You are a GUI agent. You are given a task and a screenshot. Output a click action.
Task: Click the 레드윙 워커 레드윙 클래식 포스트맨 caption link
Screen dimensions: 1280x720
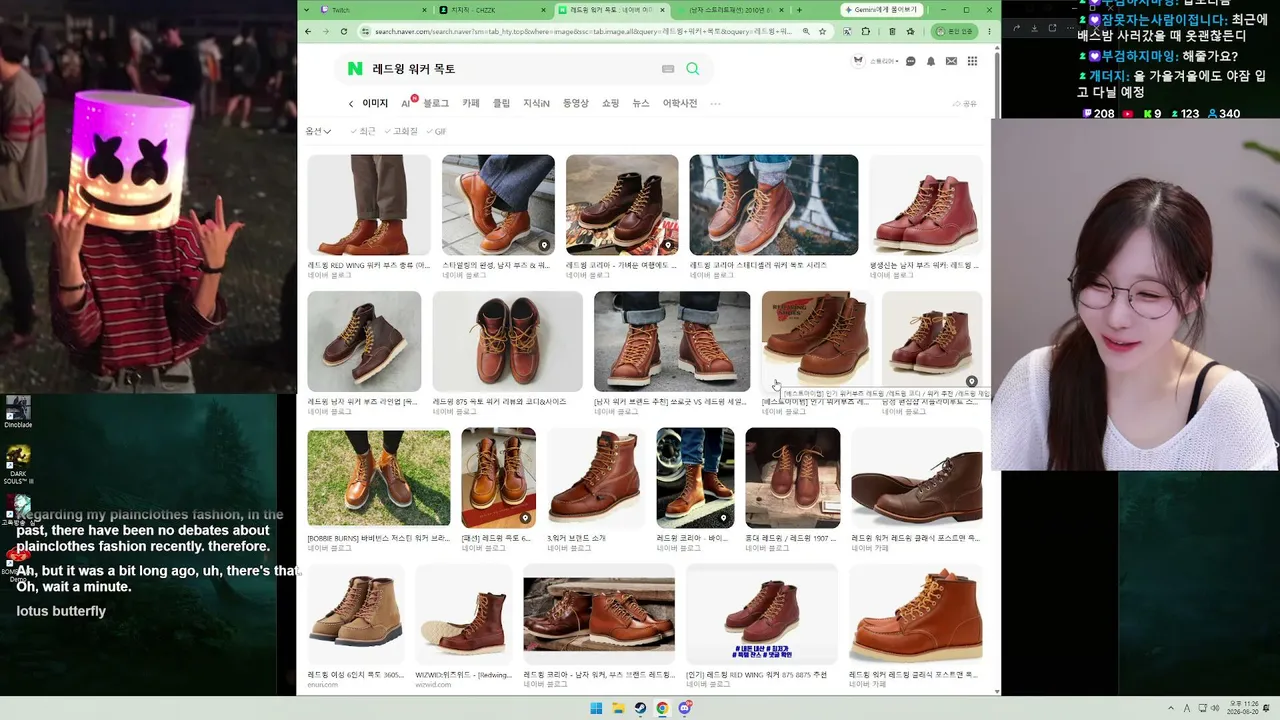pos(915,538)
